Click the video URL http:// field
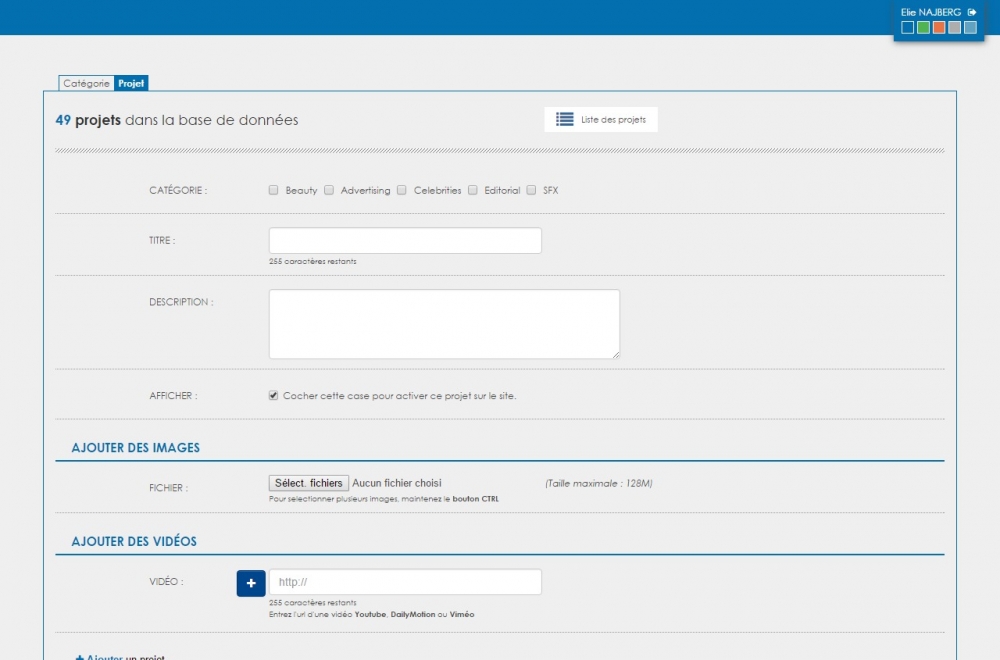 coord(405,582)
